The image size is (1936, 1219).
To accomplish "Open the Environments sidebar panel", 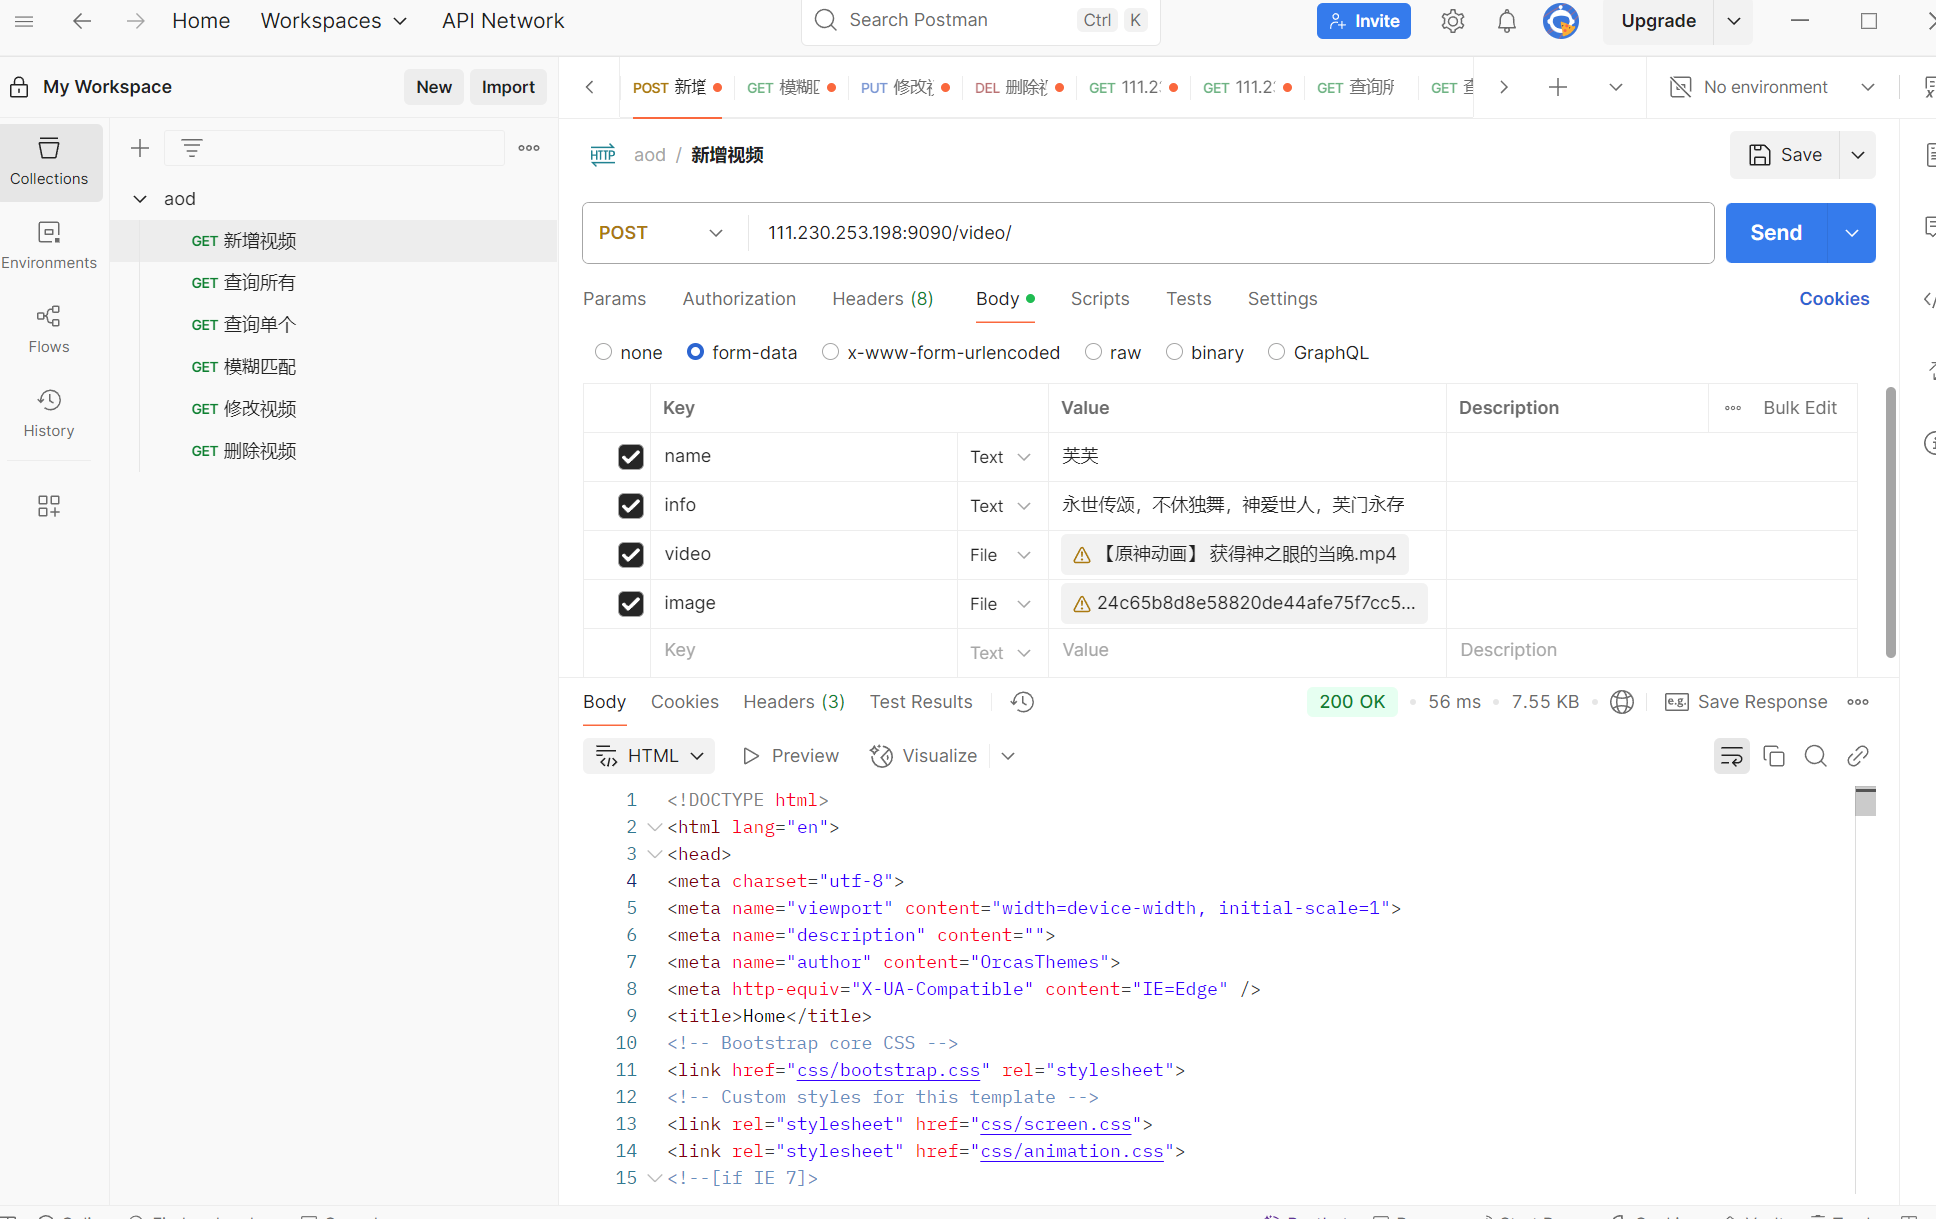I will (x=49, y=245).
